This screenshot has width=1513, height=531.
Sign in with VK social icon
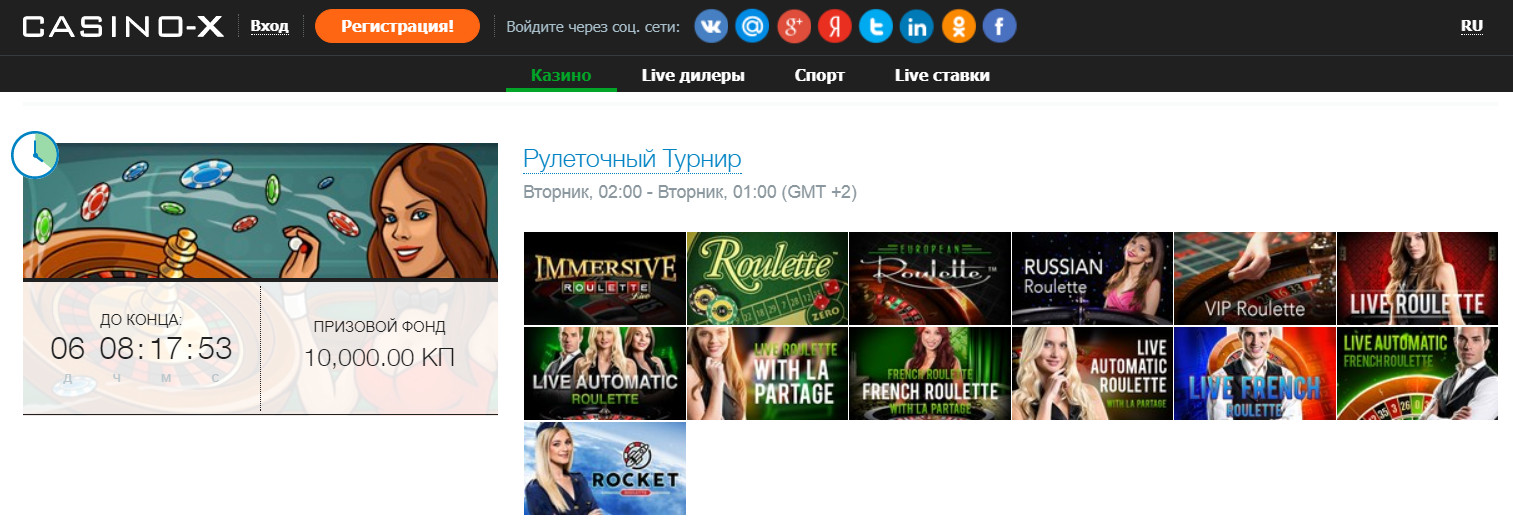[x=711, y=26]
